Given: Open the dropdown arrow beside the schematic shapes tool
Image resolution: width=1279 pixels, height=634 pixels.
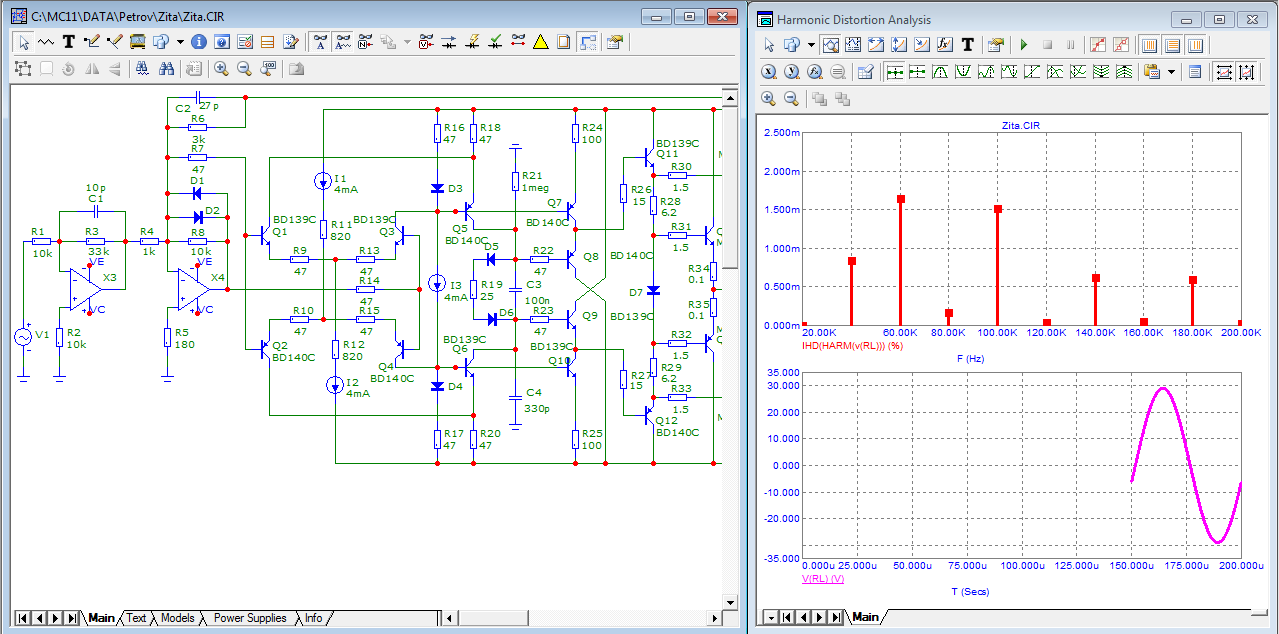Looking at the screenshot, I should coord(180,42).
